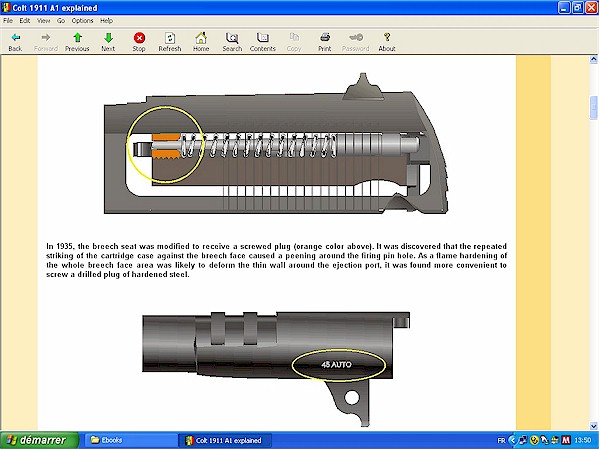Click the paragraph starting 'In 1935'
Screen dimensions: 600x450
[x=276, y=260]
